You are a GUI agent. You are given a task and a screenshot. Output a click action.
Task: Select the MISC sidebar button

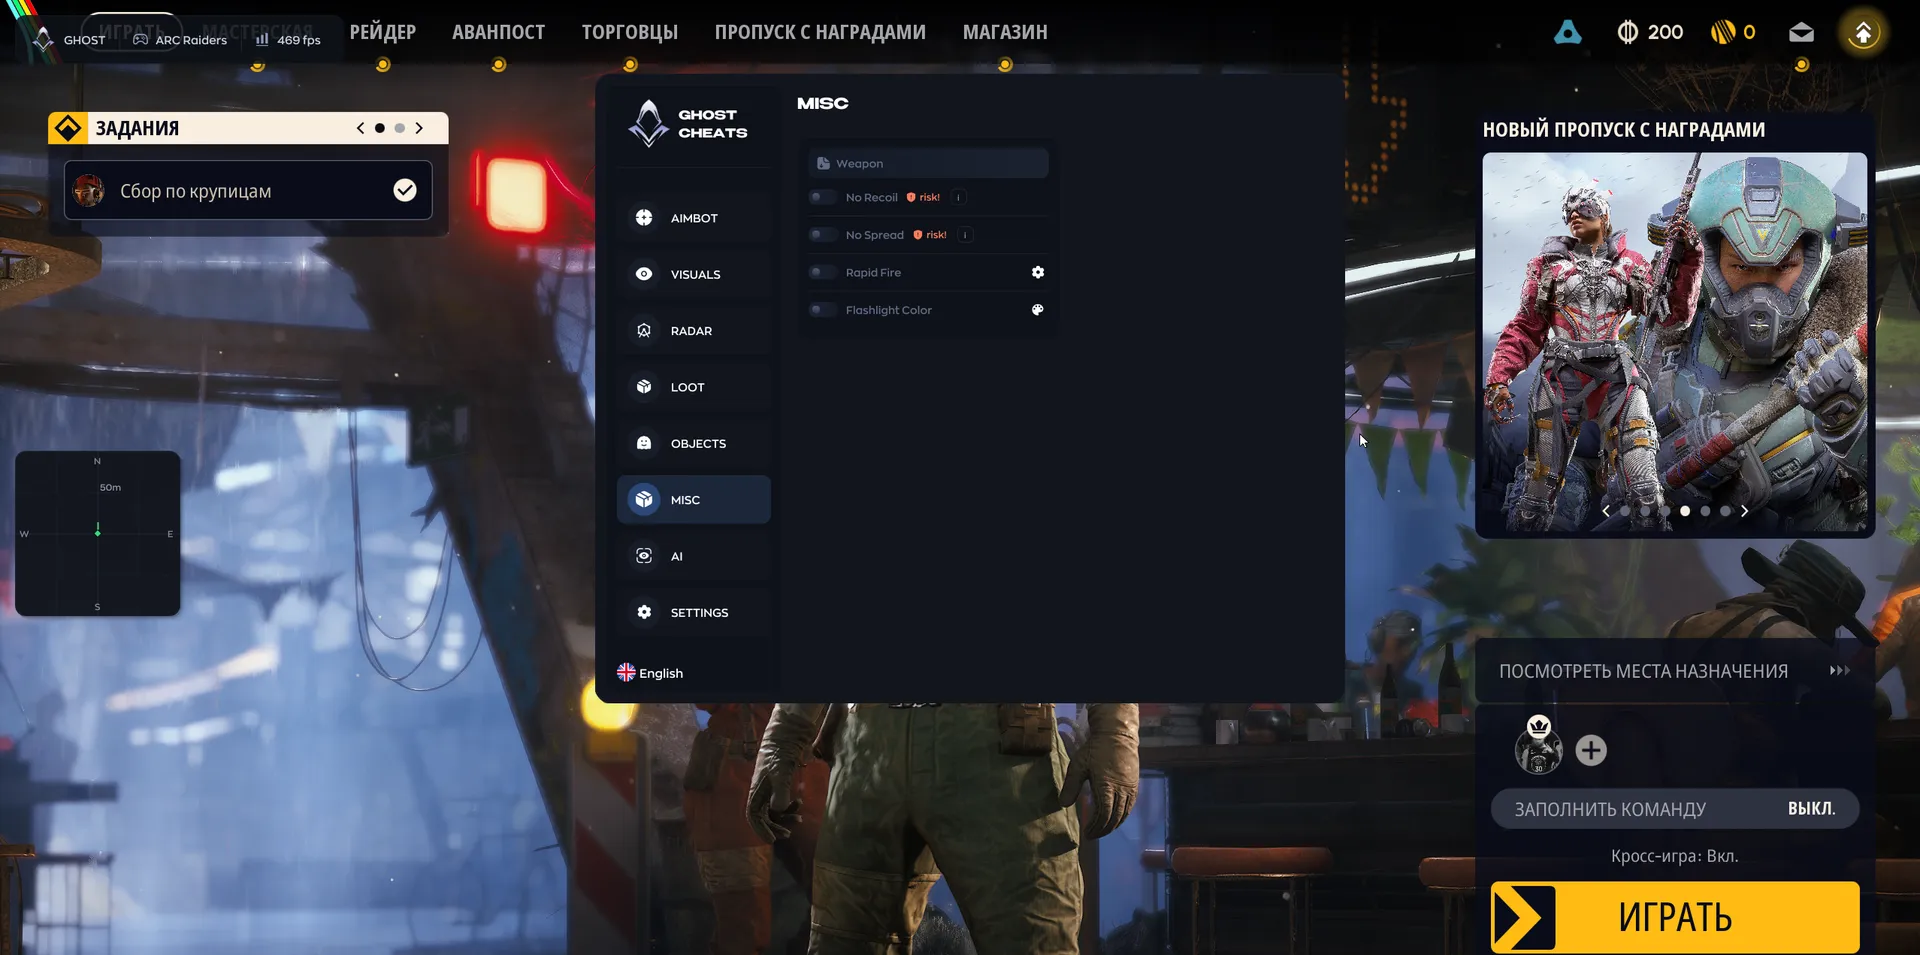coord(693,499)
